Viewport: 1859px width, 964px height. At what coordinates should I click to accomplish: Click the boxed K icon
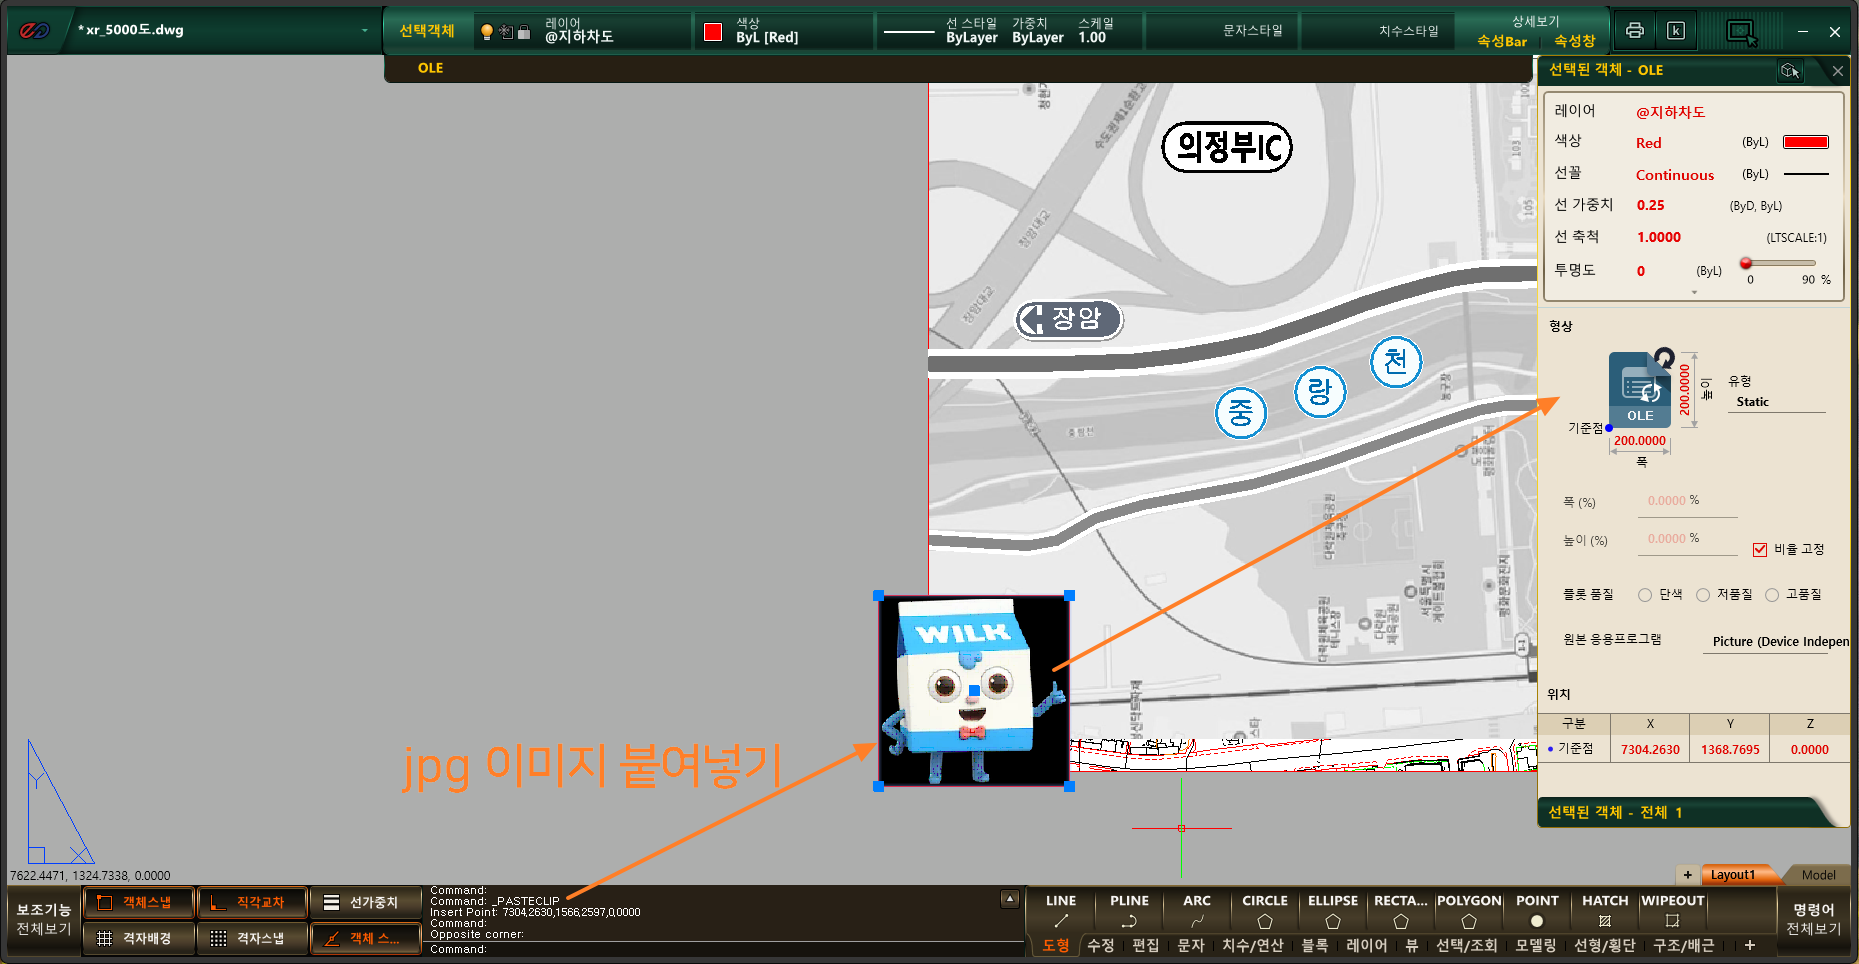pos(1676,30)
